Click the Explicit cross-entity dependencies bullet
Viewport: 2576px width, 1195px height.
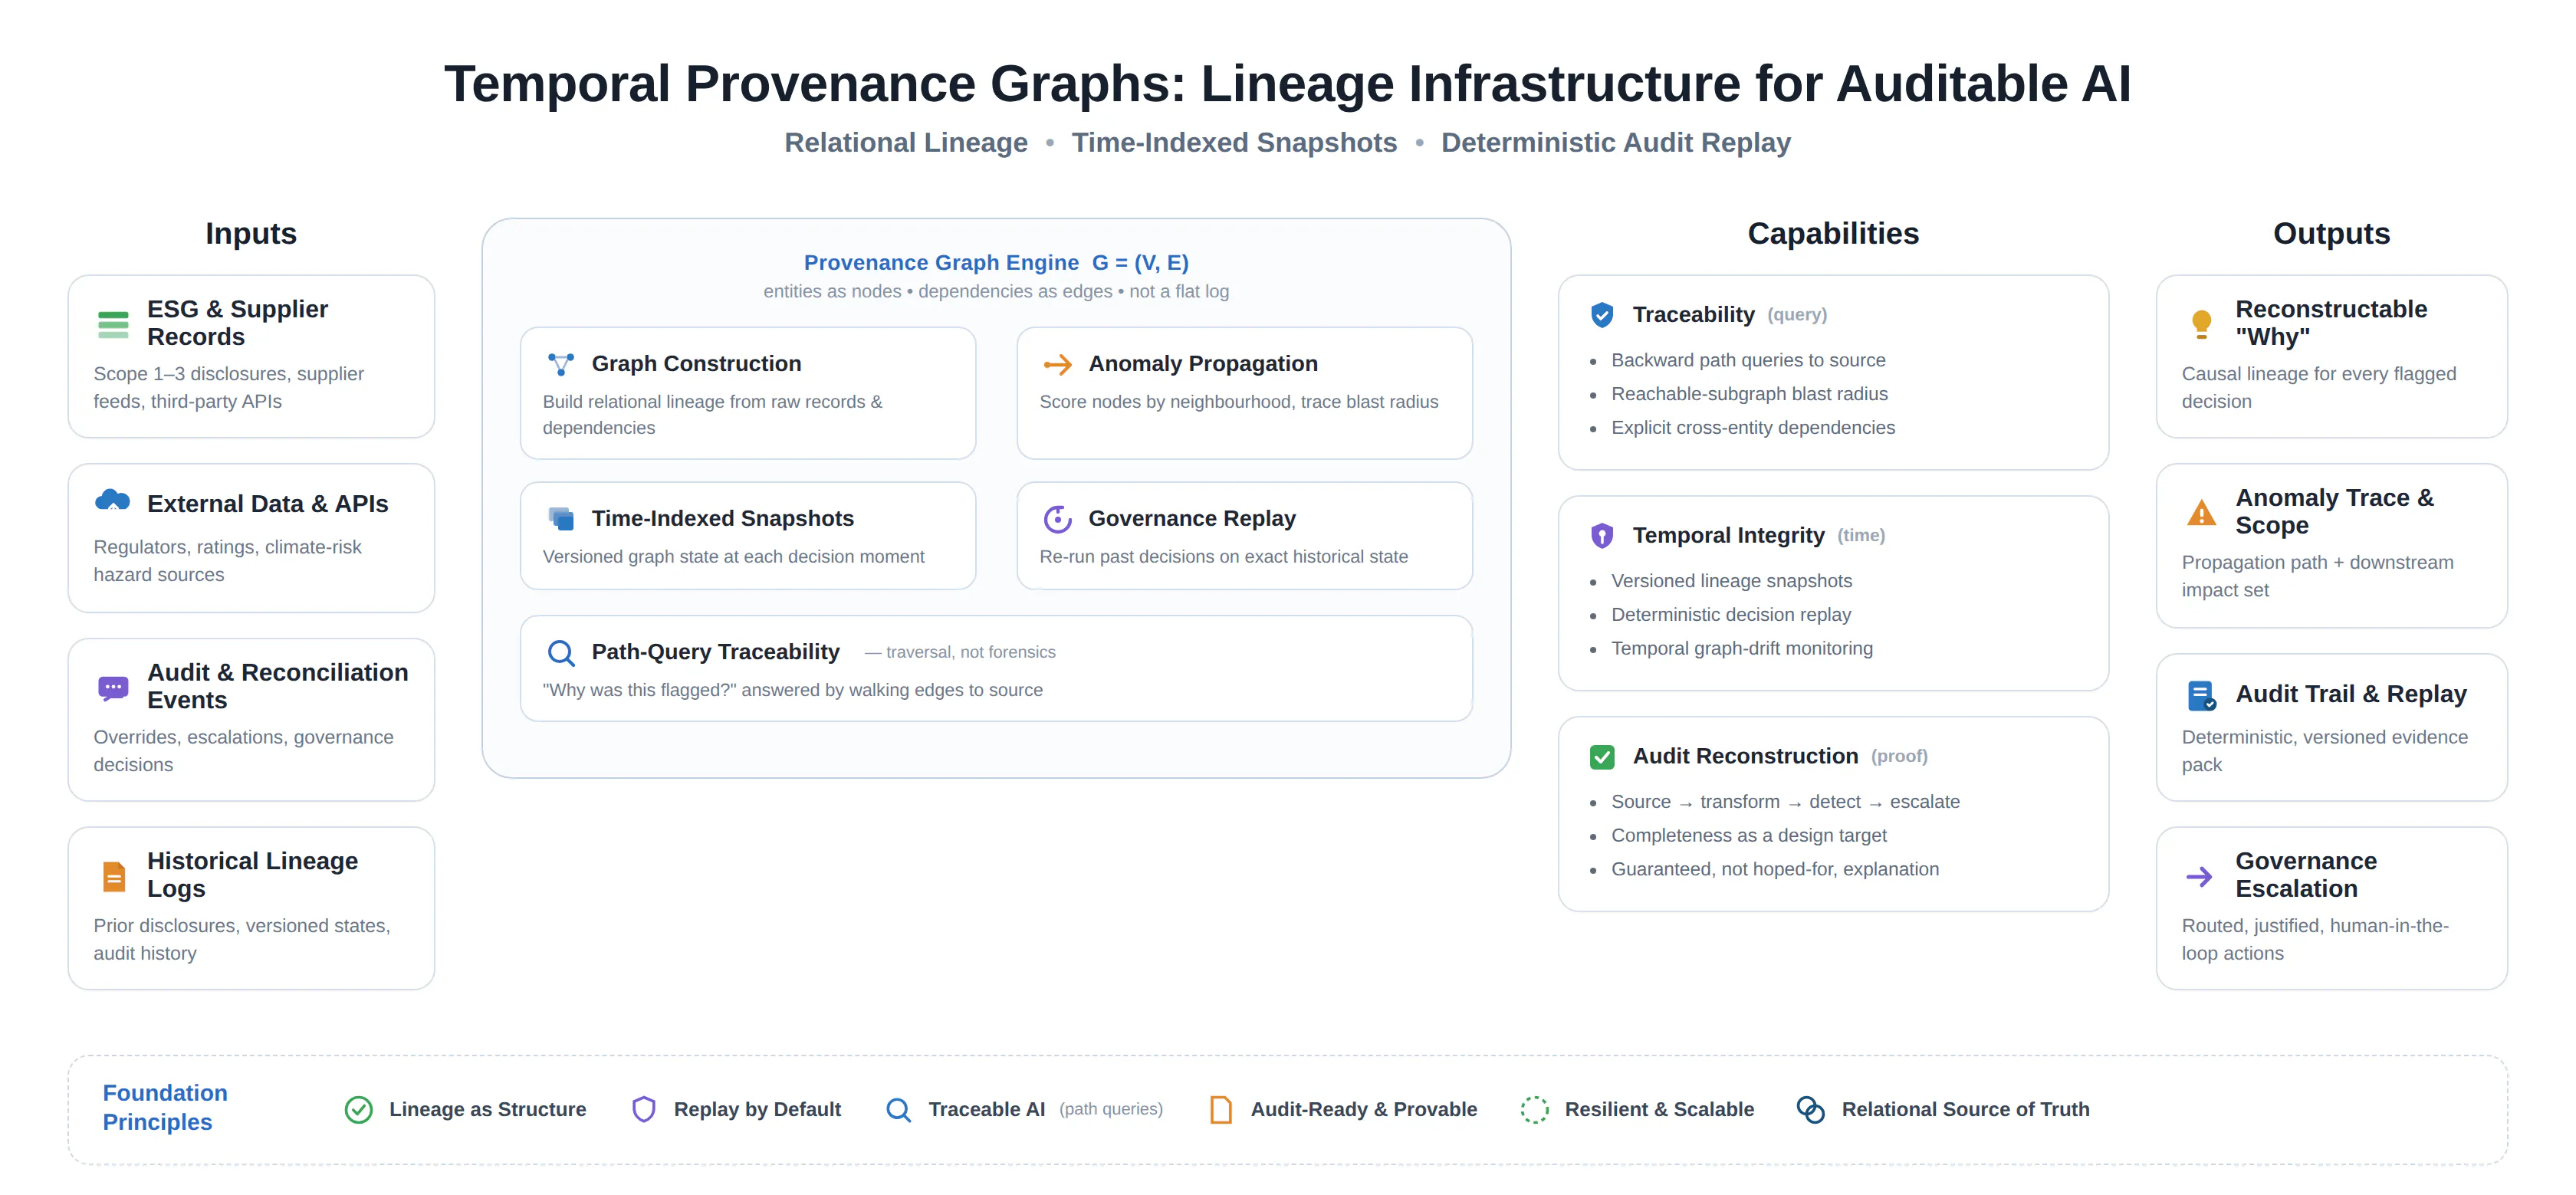1753,428
